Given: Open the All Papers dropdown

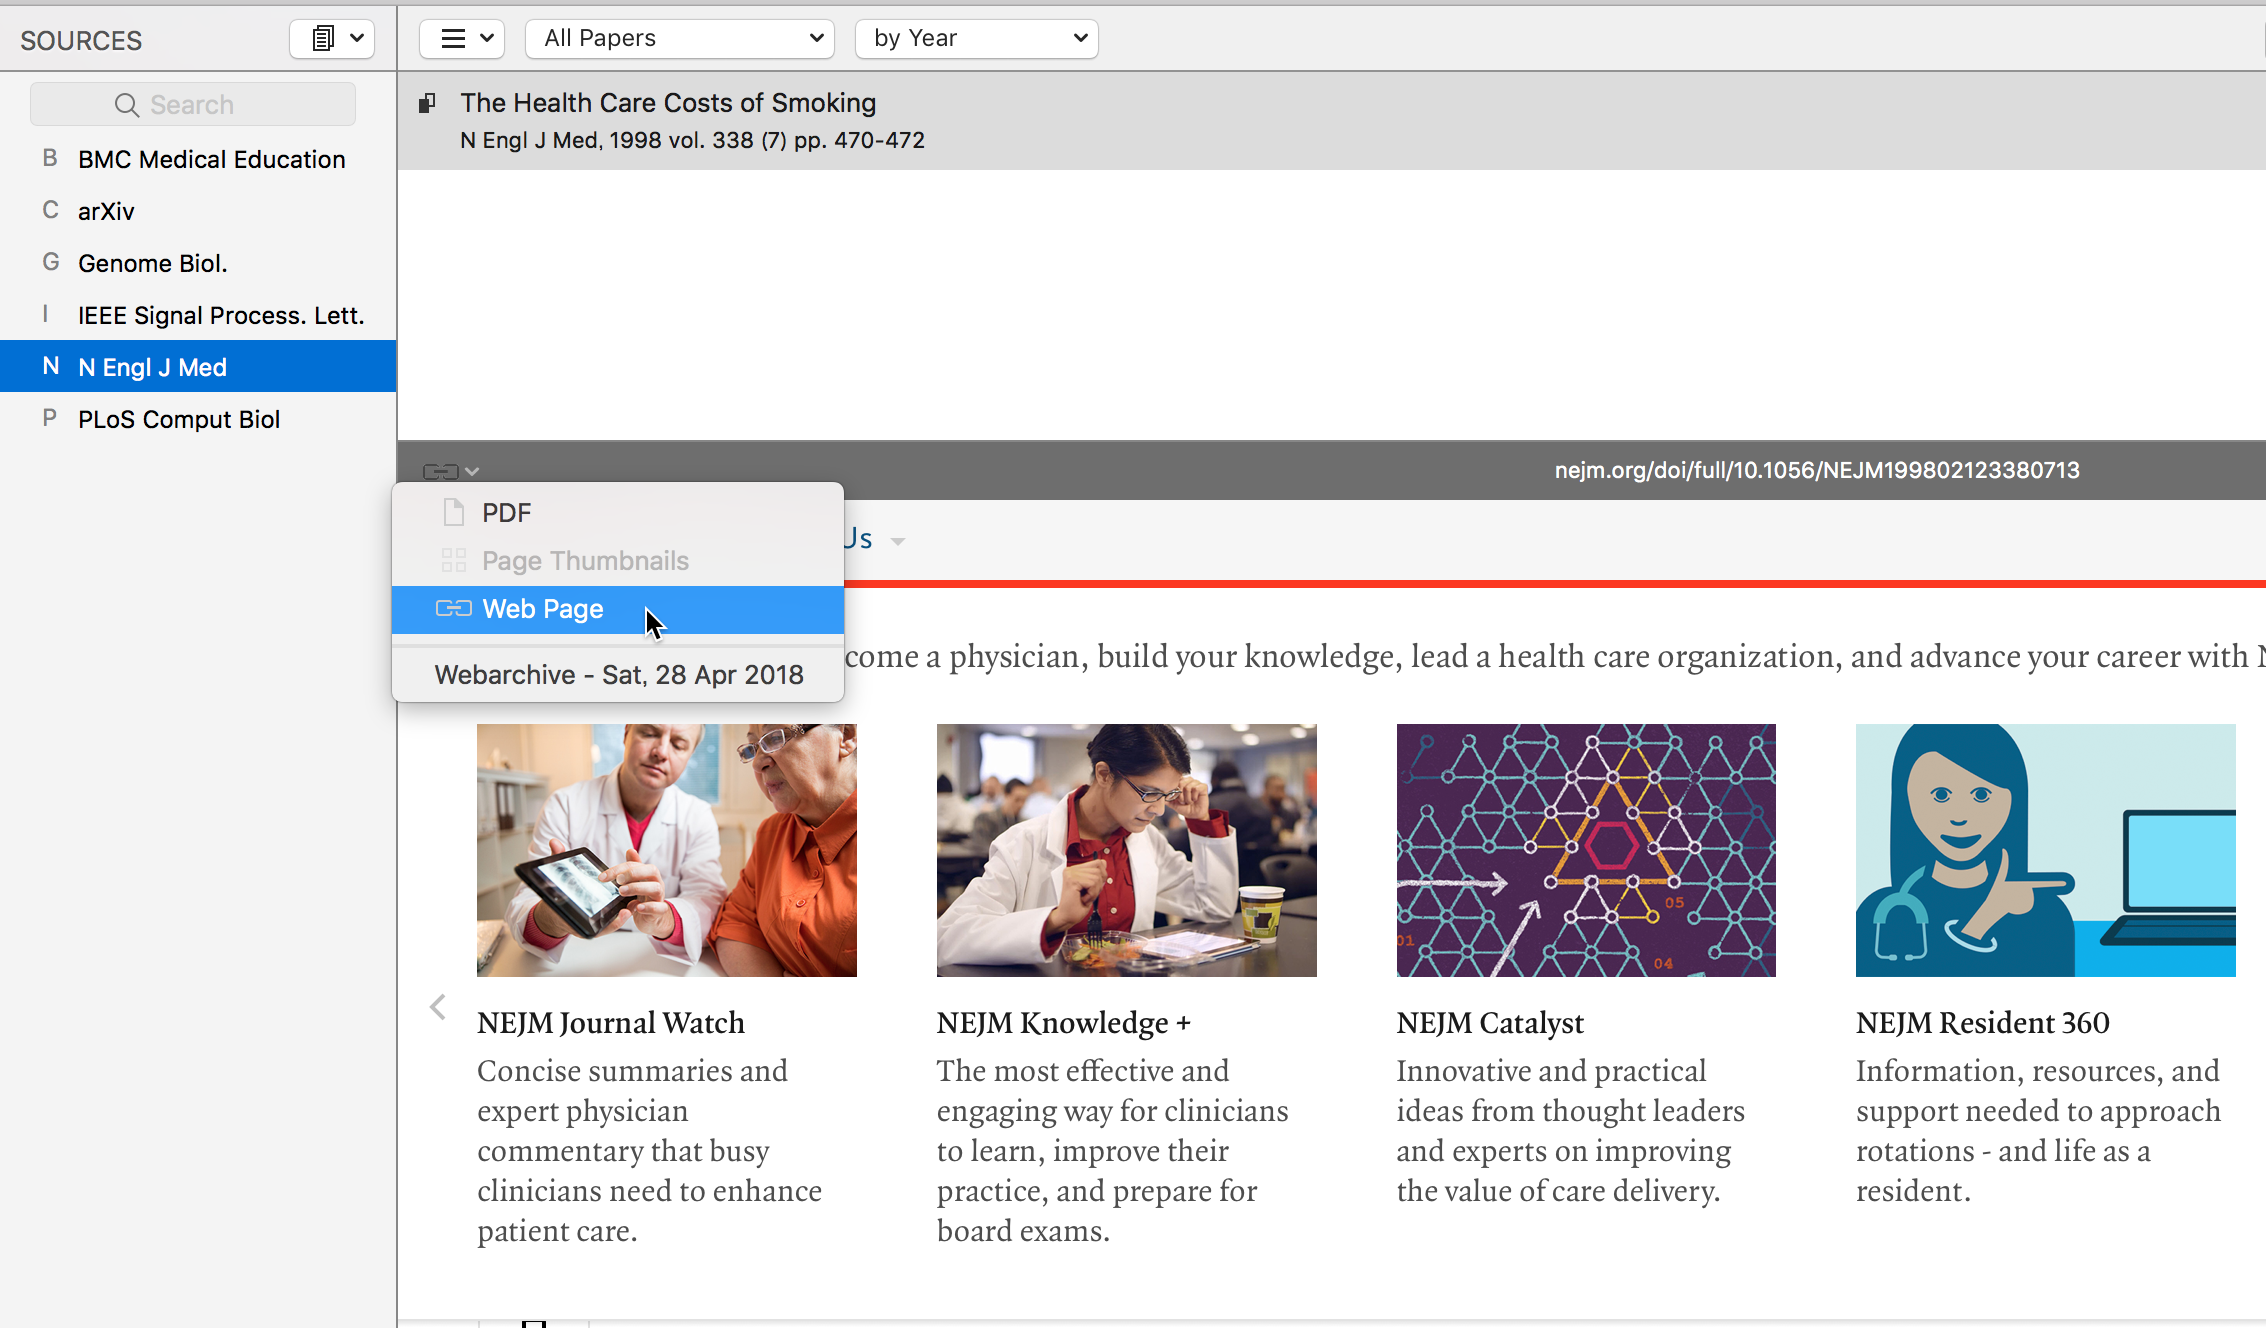Looking at the screenshot, I should pyautogui.click(x=680, y=39).
